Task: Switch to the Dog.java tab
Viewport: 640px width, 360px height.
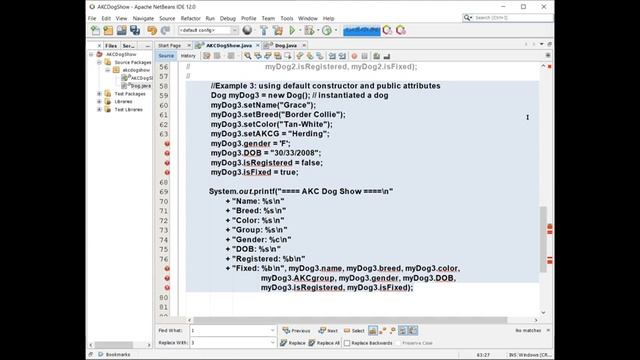Action: [285, 45]
